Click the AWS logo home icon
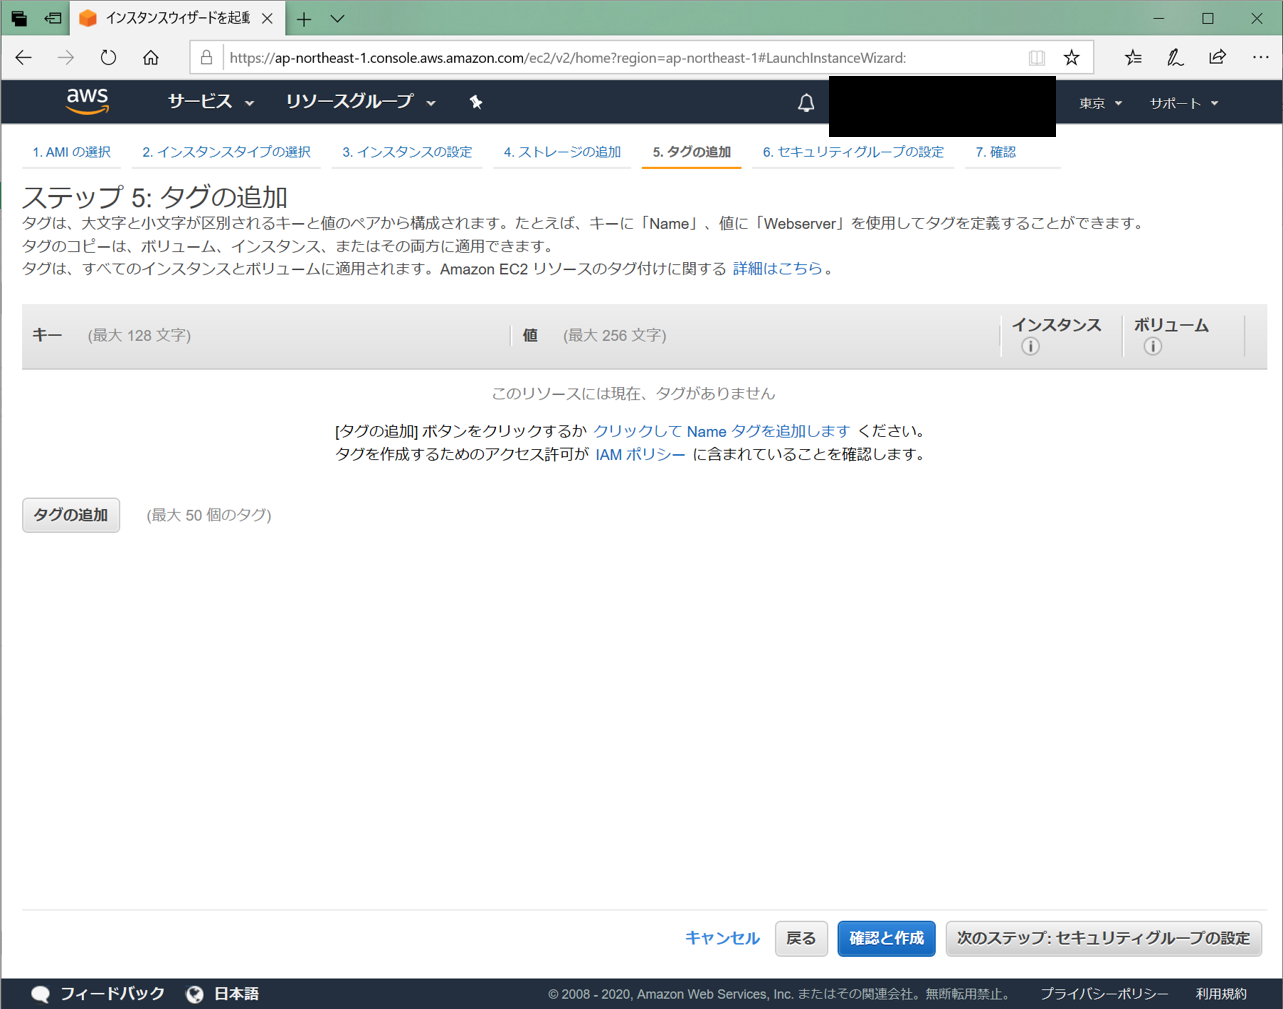Viewport: 1283px width, 1009px height. [87, 101]
